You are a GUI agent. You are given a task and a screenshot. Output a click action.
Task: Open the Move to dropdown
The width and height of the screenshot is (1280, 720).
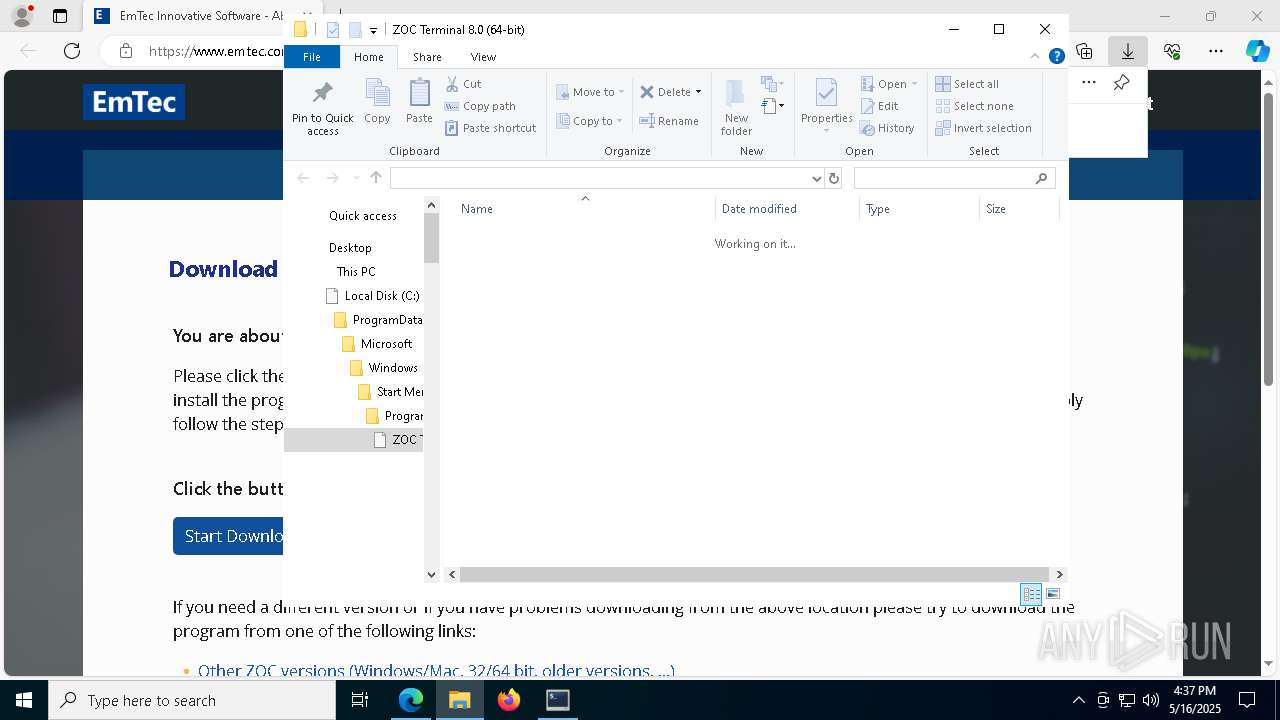[x=590, y=92]
